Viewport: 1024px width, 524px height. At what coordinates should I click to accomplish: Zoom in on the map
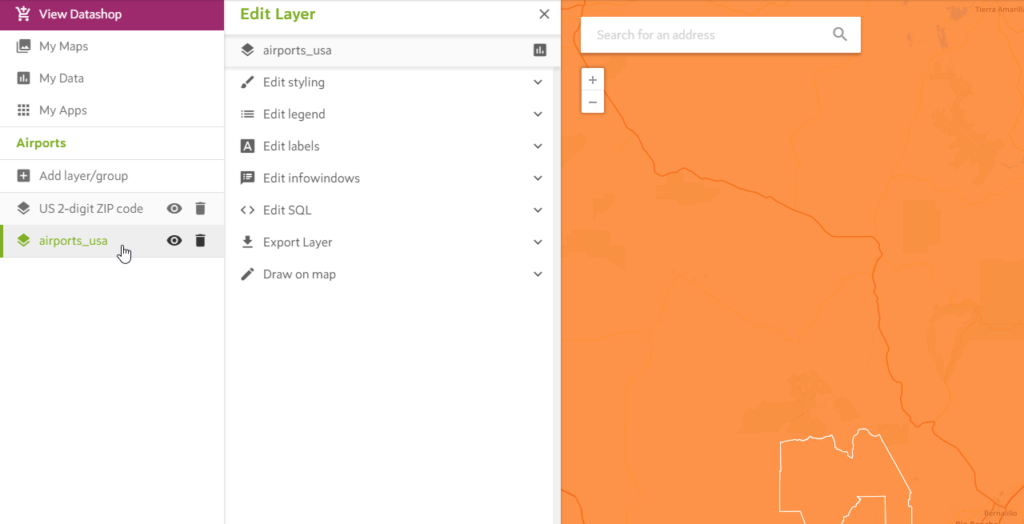(592, 80)
